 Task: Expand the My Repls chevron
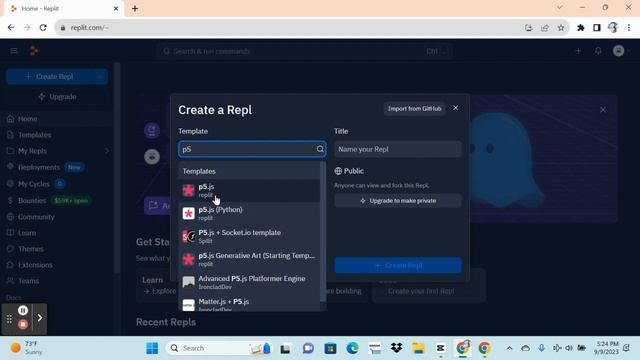pos(107,151)
